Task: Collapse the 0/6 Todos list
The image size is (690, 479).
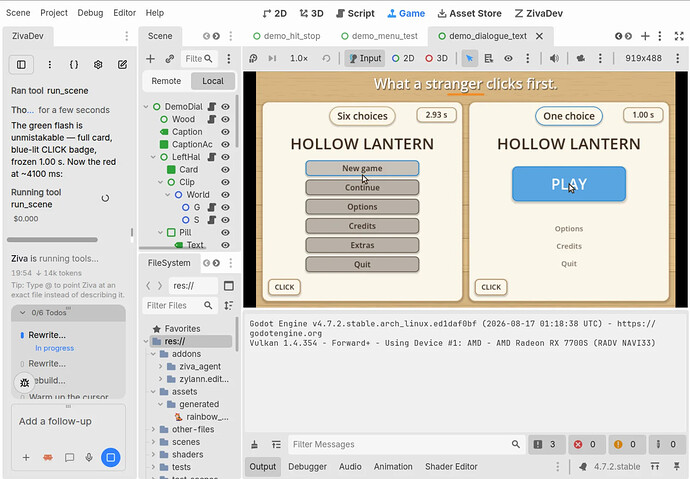Action: coord(22,313)
